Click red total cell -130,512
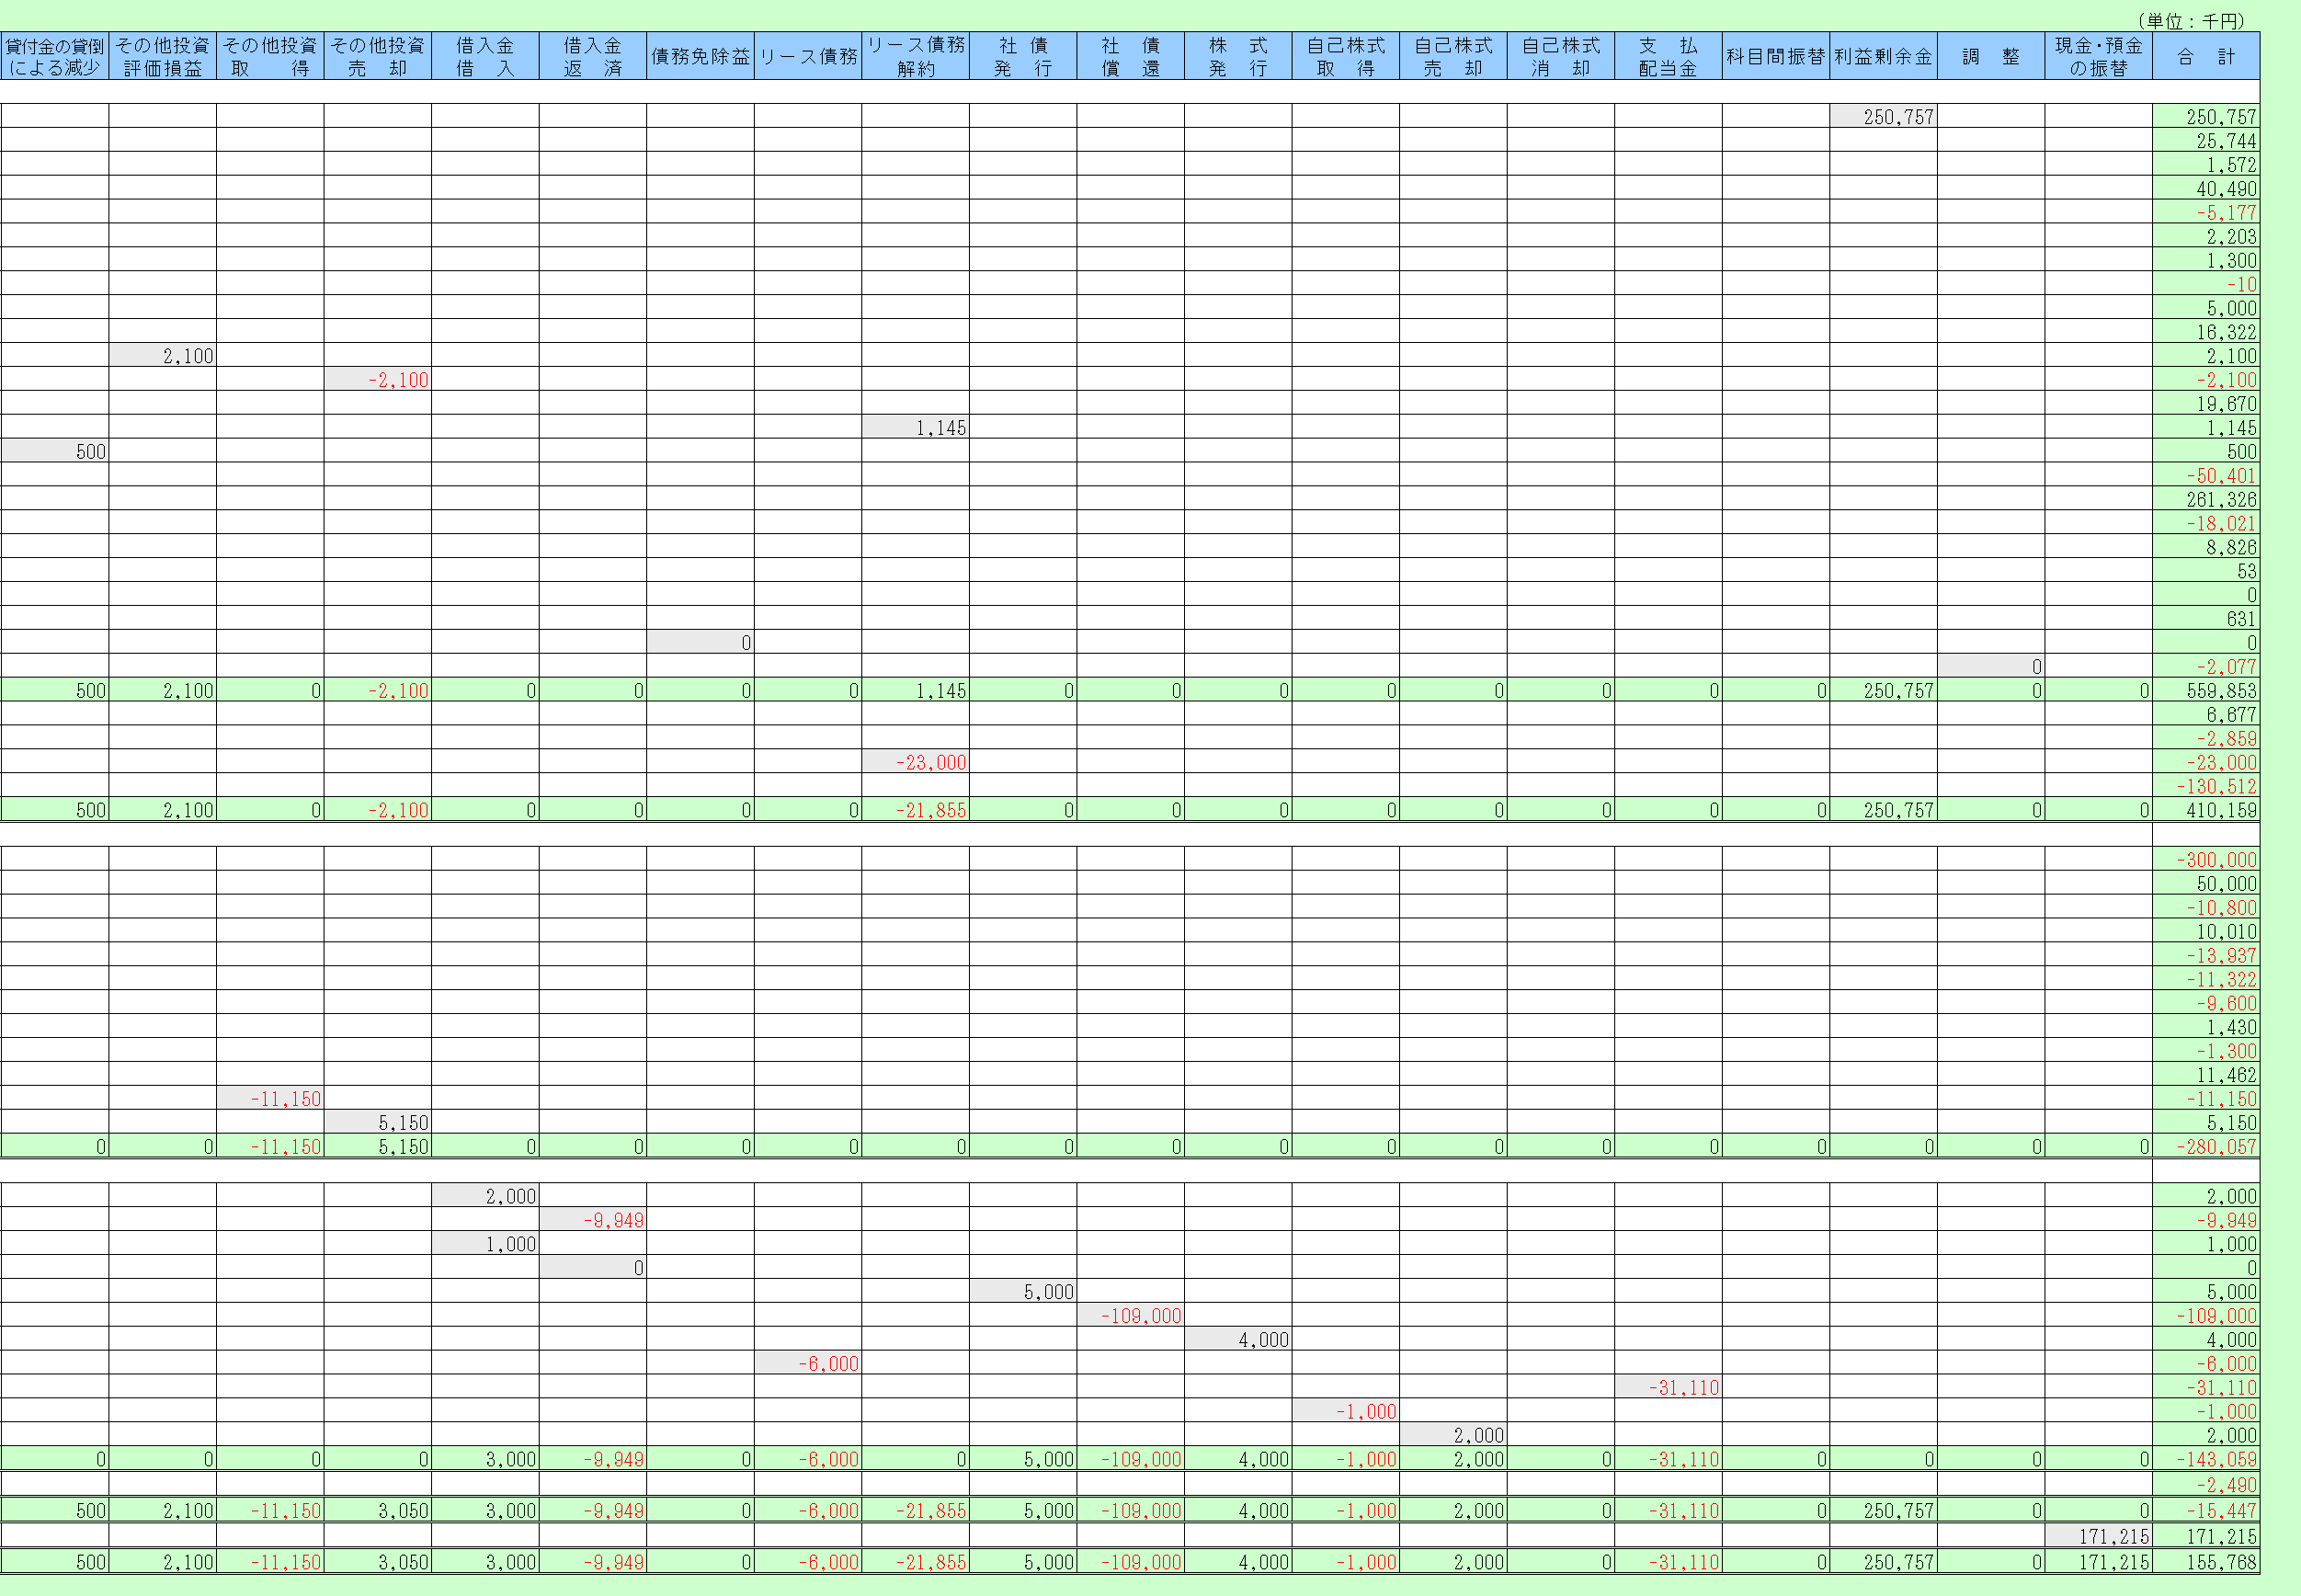This screenshot has width=2301, height=1596. tap(2206, 787)
